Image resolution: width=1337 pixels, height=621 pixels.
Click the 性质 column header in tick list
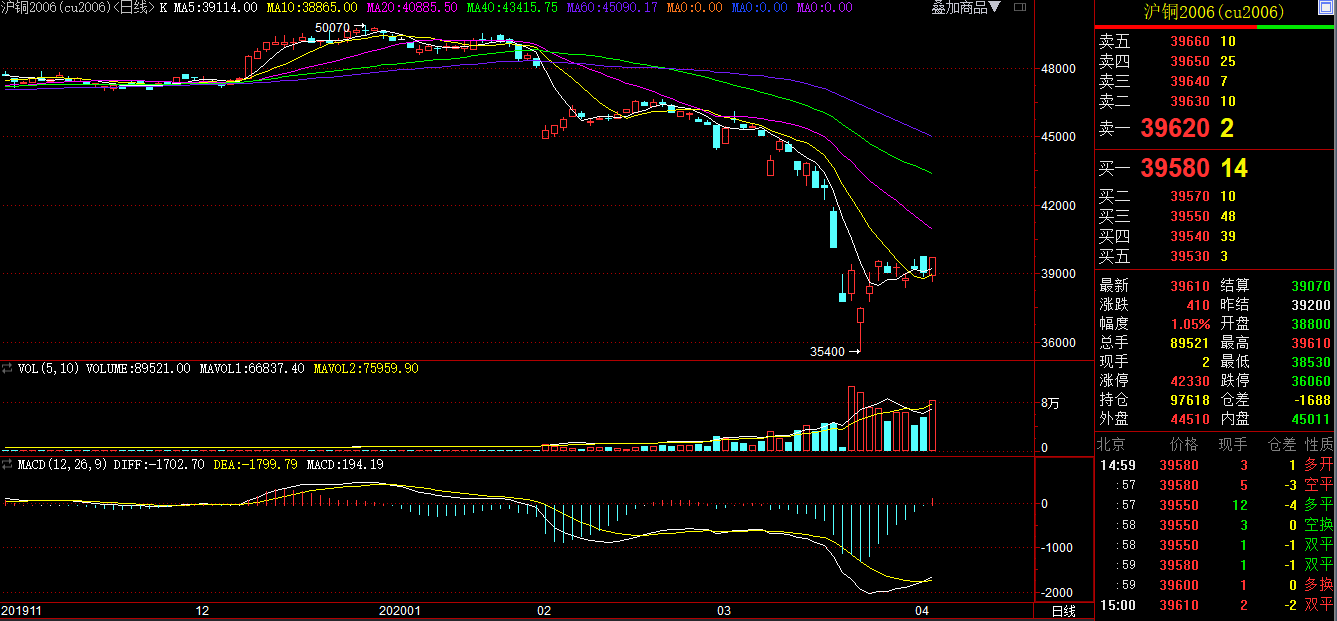pos(1318,444)
